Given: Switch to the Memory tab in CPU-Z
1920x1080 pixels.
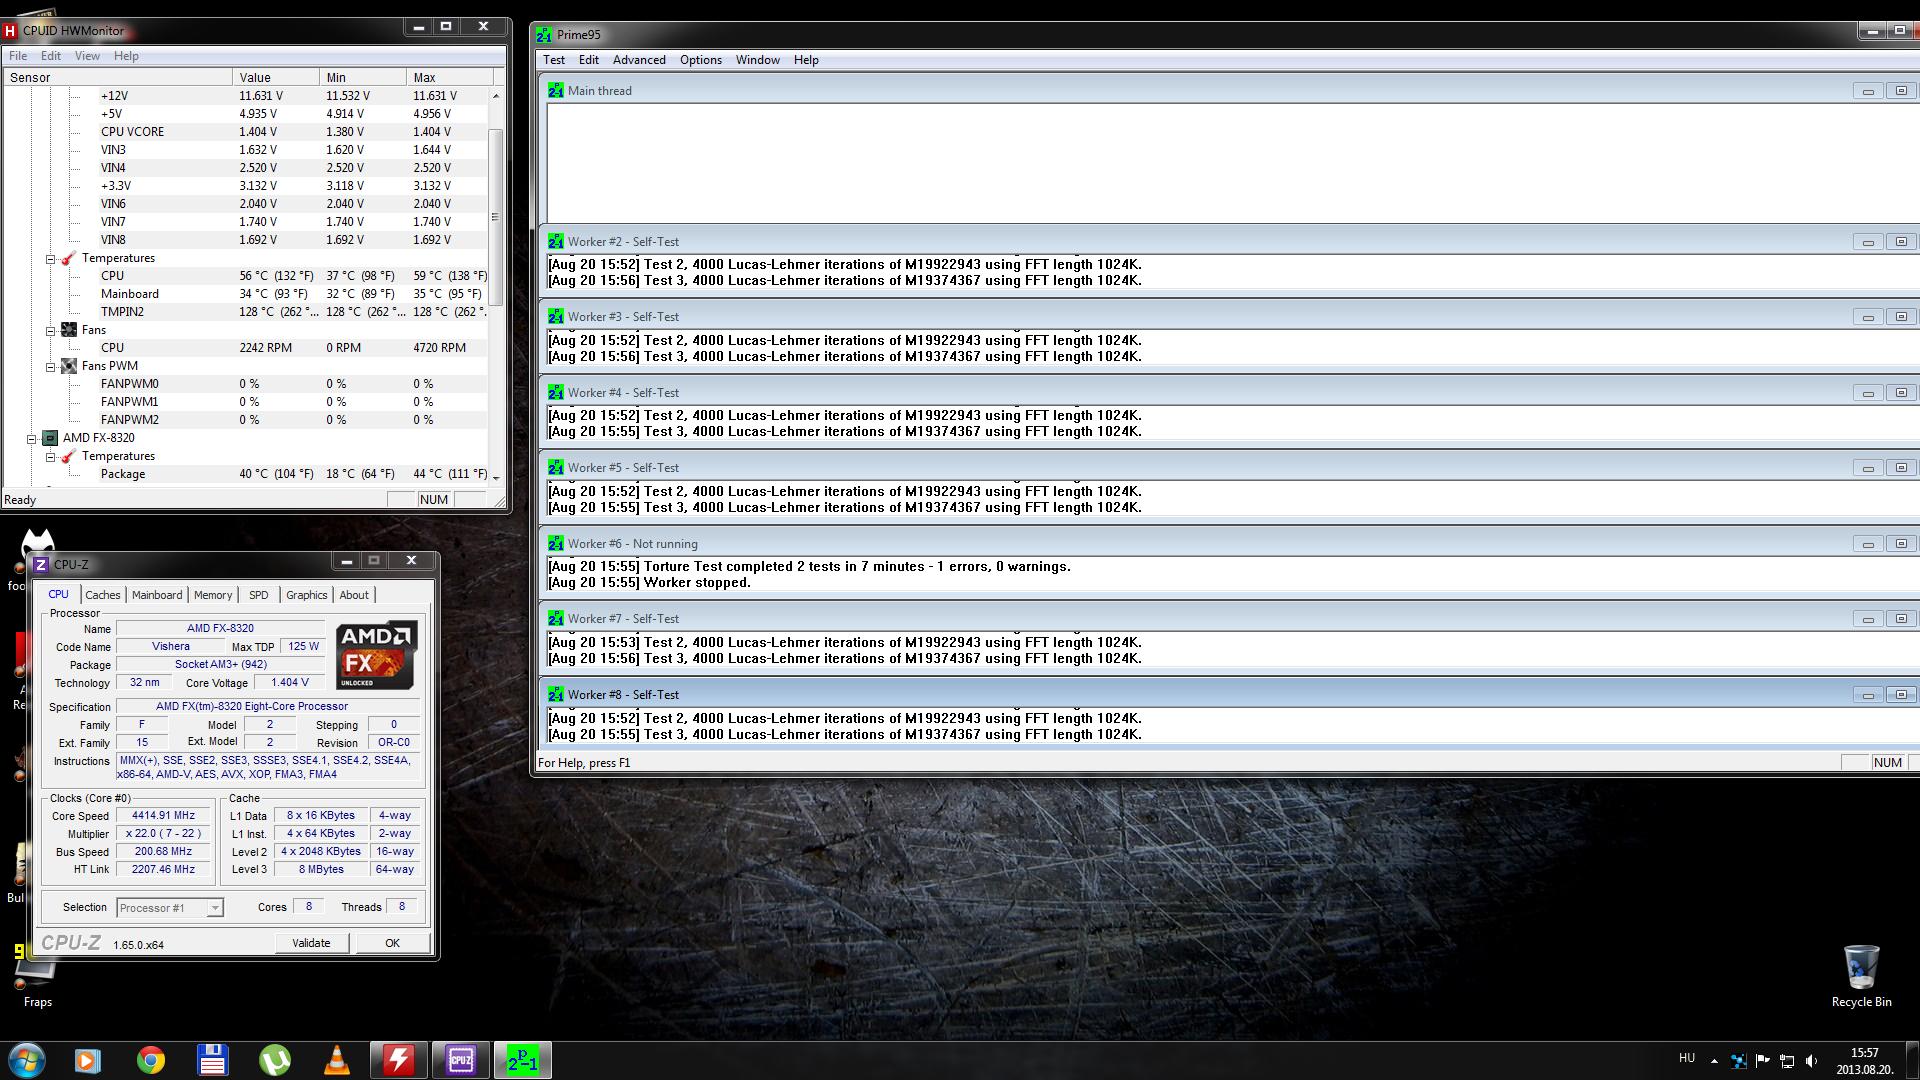Looking at the screenshot, I should click(213, 595).
